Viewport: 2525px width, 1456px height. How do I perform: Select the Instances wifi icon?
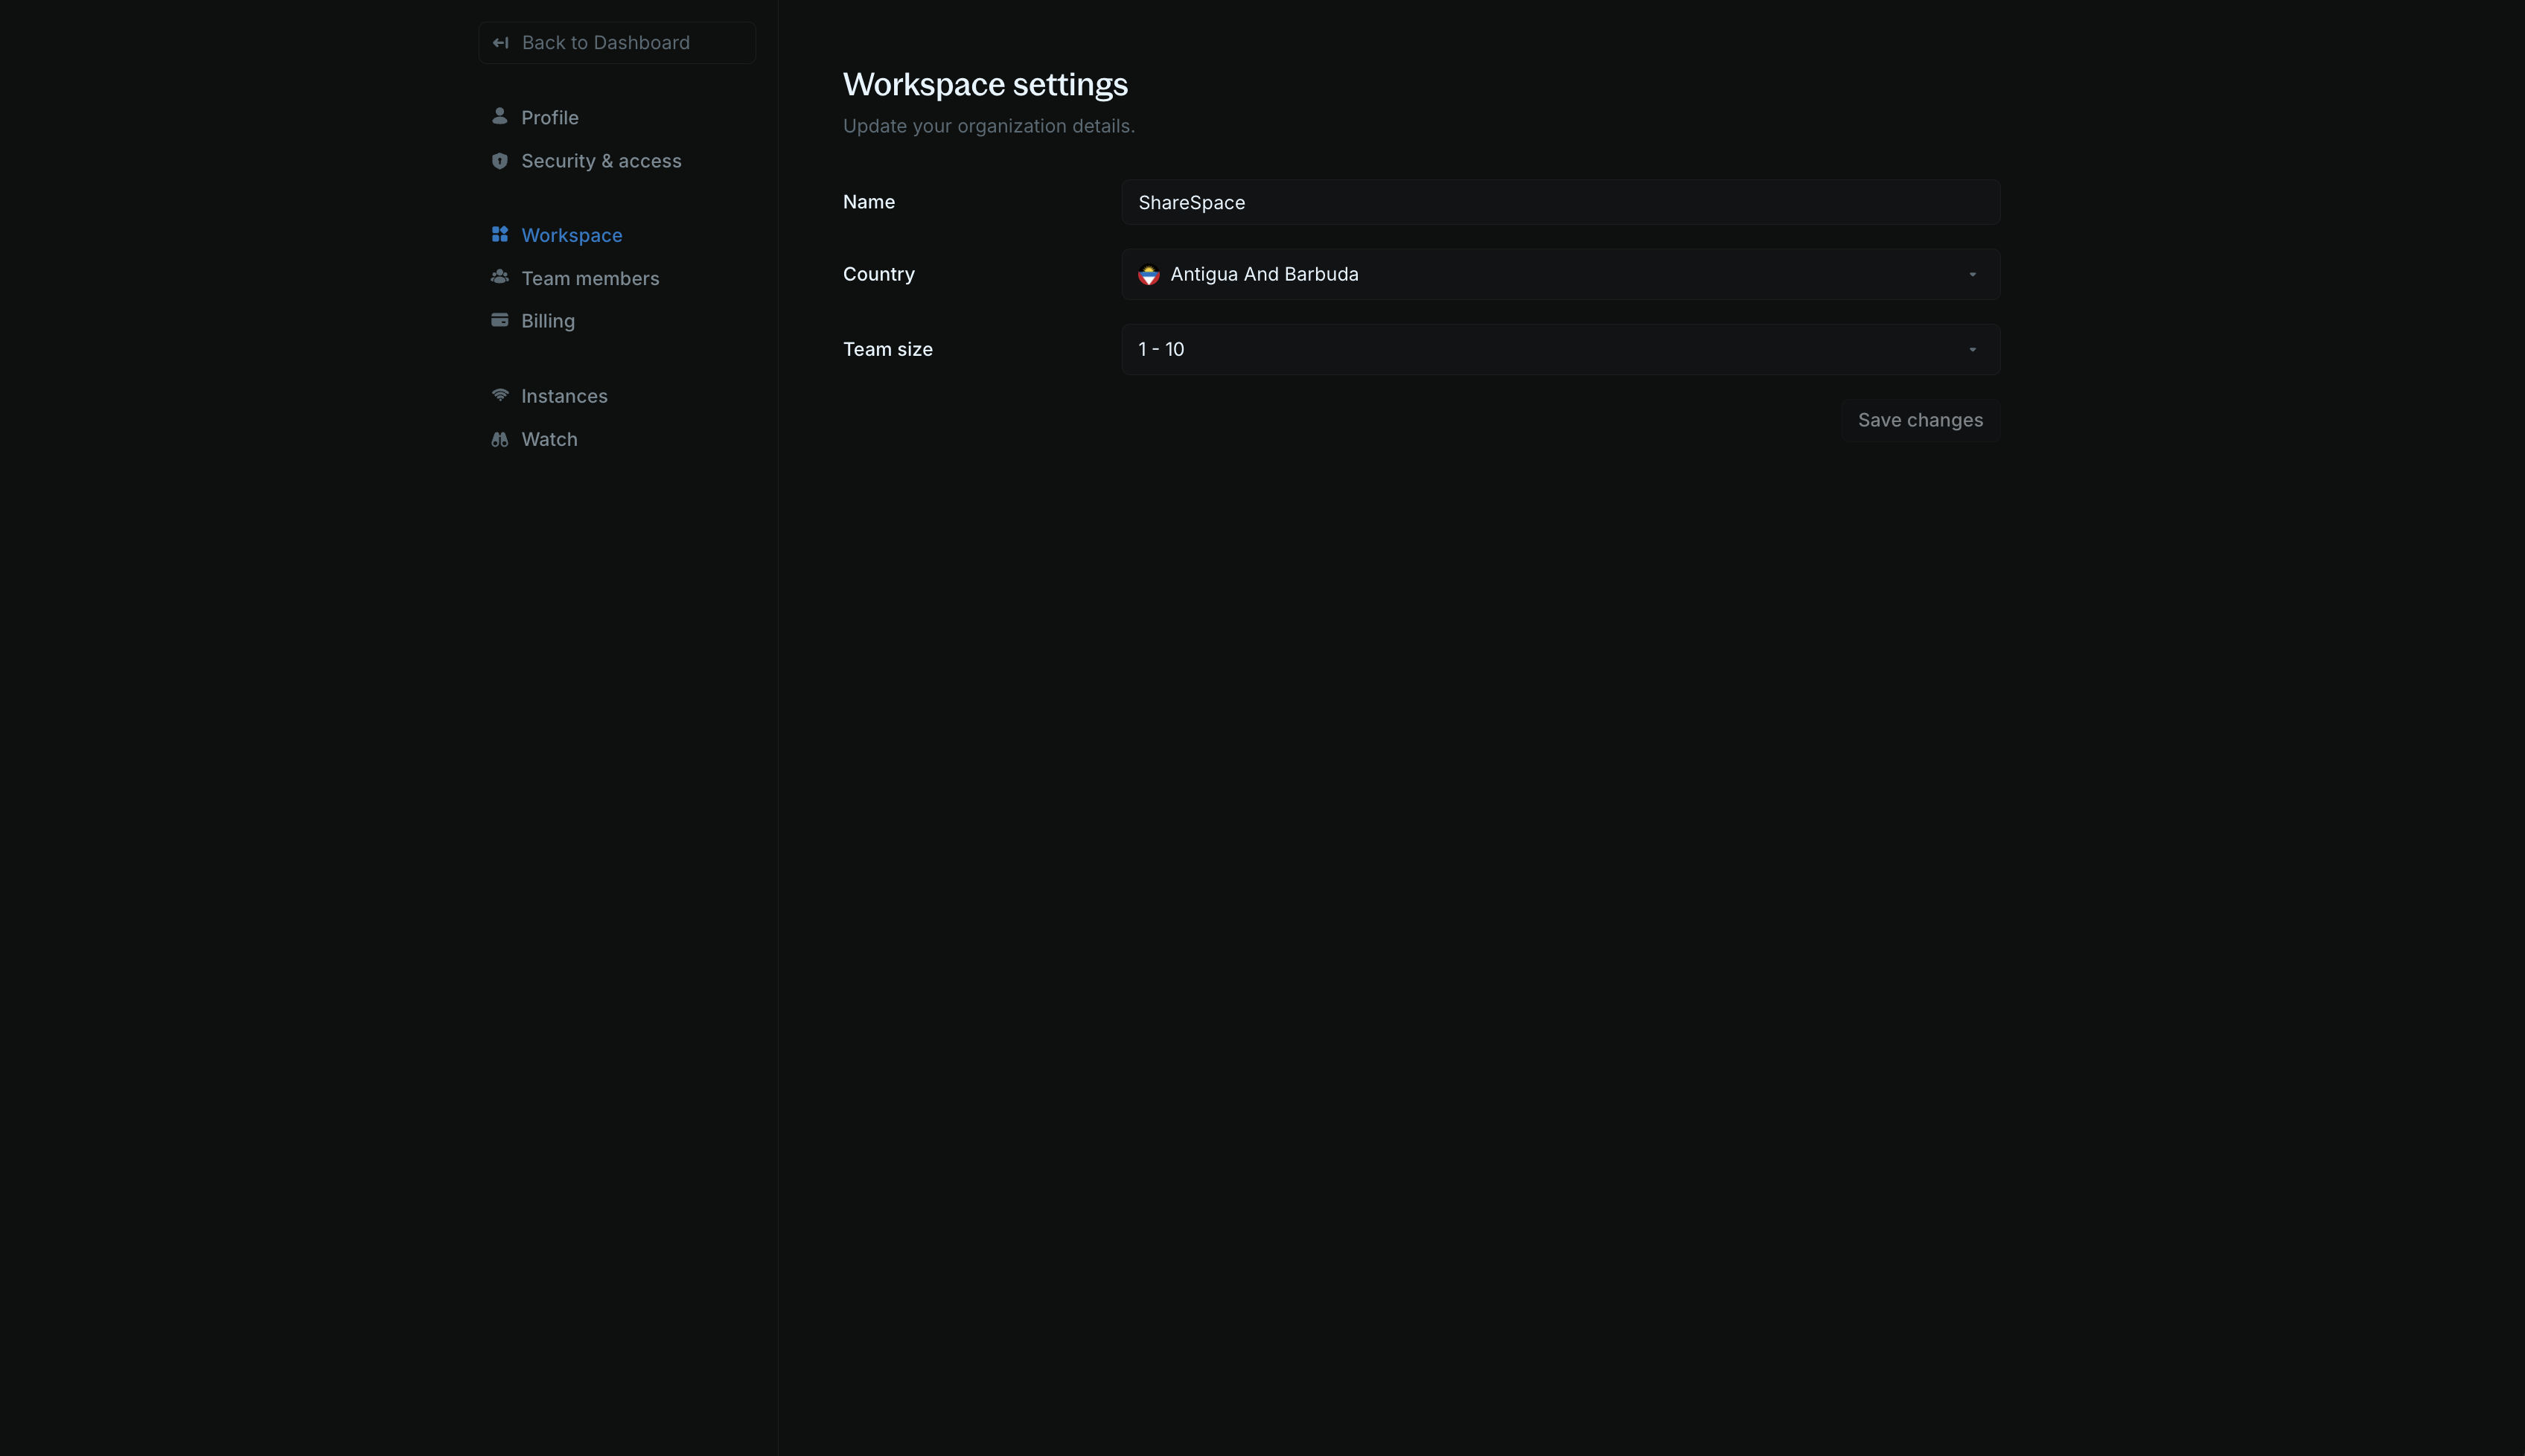coord(501,395)
